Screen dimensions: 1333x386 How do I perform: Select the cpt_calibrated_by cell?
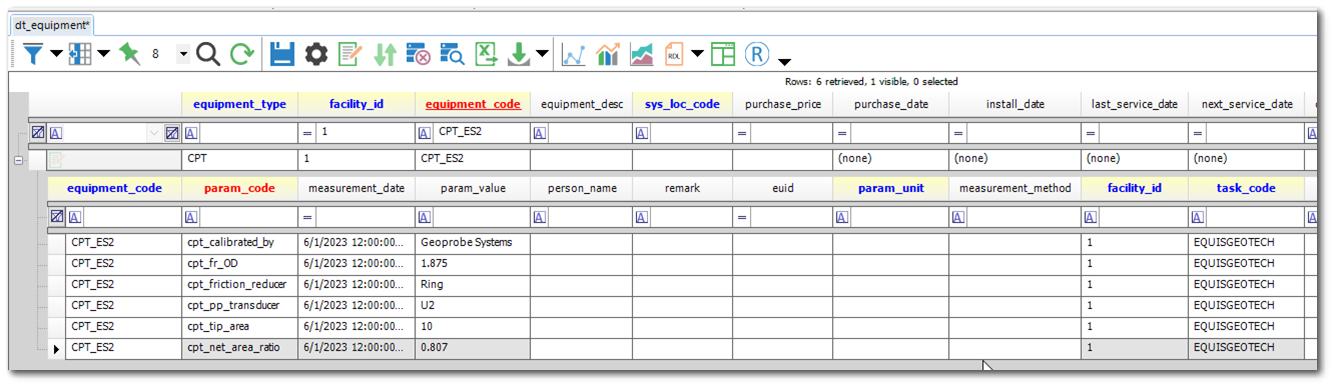pyautogui.click(x=240, y=242)
